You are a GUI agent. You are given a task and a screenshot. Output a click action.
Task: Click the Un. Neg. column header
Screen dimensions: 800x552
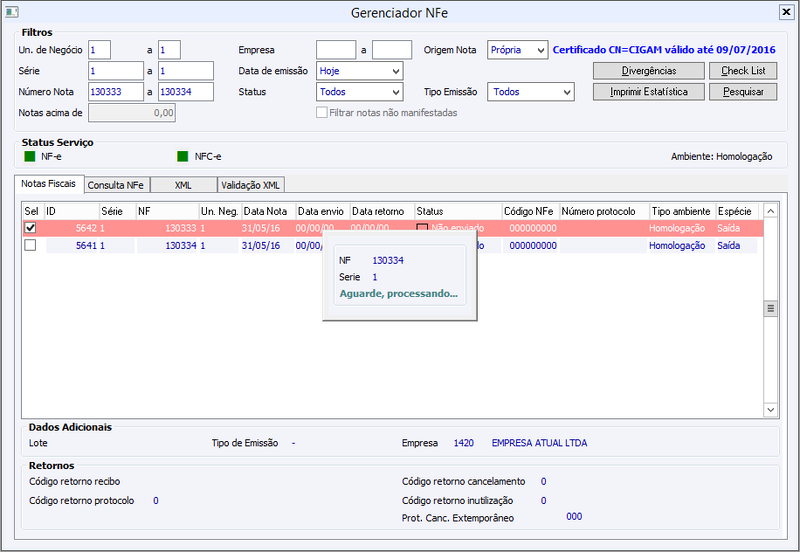click(x=220, y=211)
